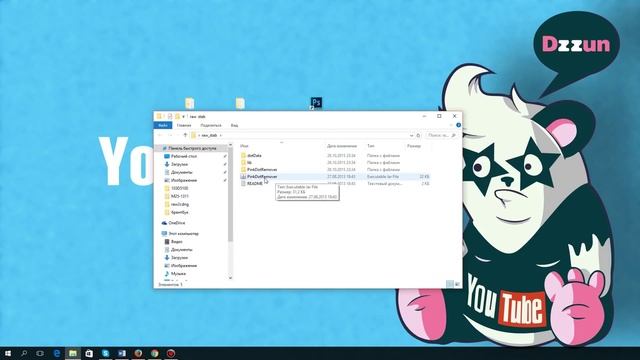Sort by Размер column header
The width and height of the screenshot is (640, 360).
click(413, 146)
